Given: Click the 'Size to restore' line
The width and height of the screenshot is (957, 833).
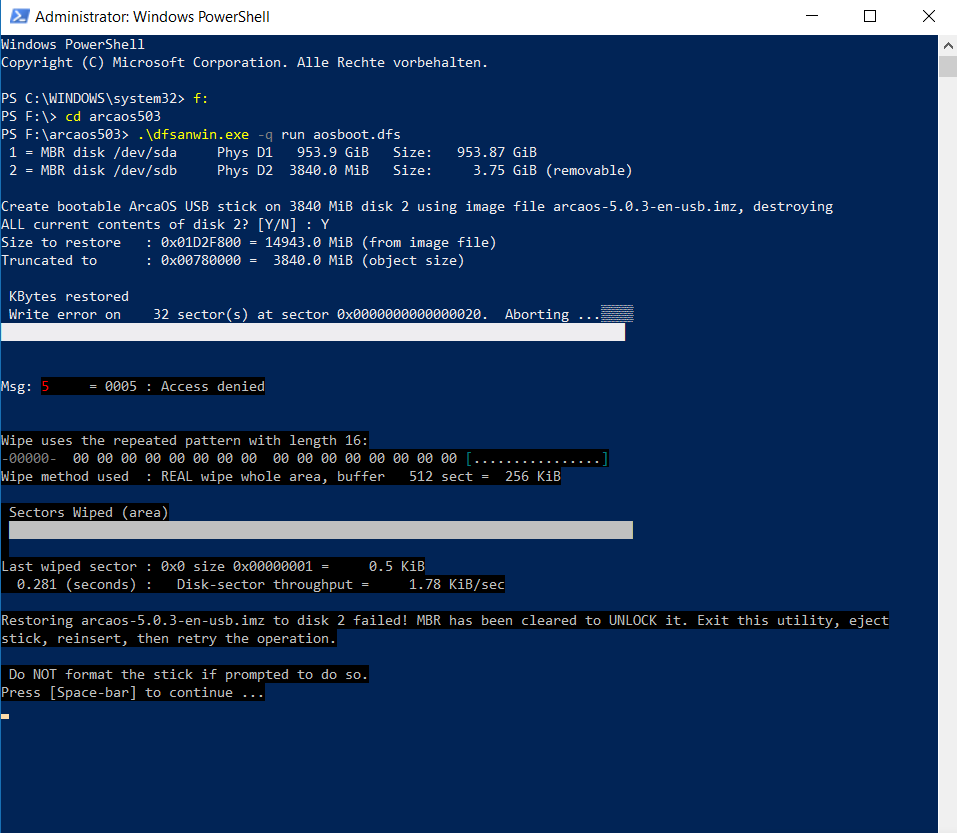Looking at the screenshot, I should coord(248,243).
